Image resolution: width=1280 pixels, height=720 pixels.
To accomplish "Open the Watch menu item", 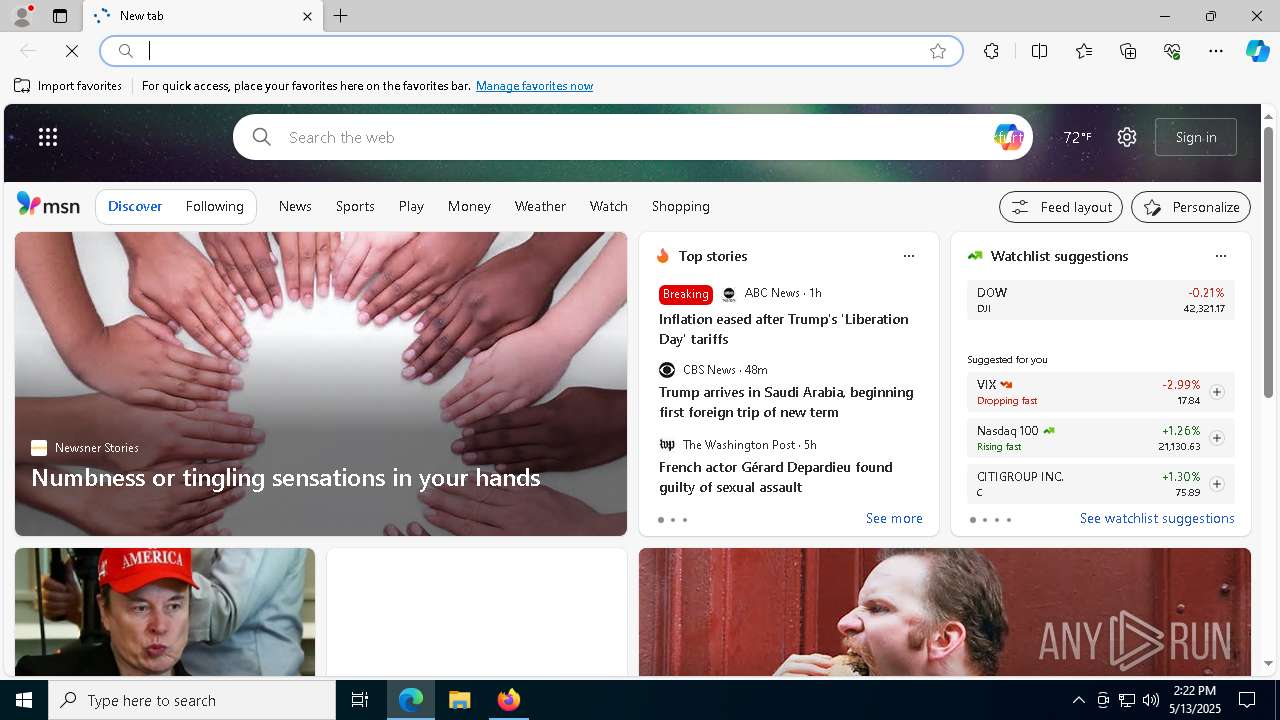I will tap(608, 206).
